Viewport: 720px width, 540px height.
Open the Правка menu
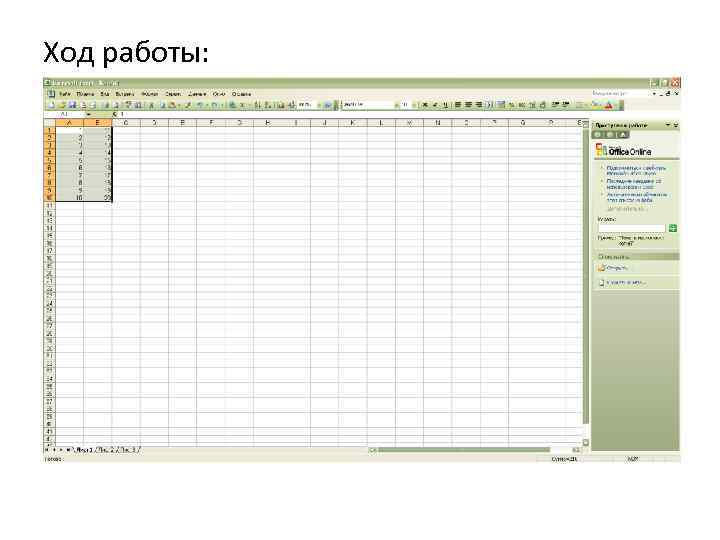[85, 94]
